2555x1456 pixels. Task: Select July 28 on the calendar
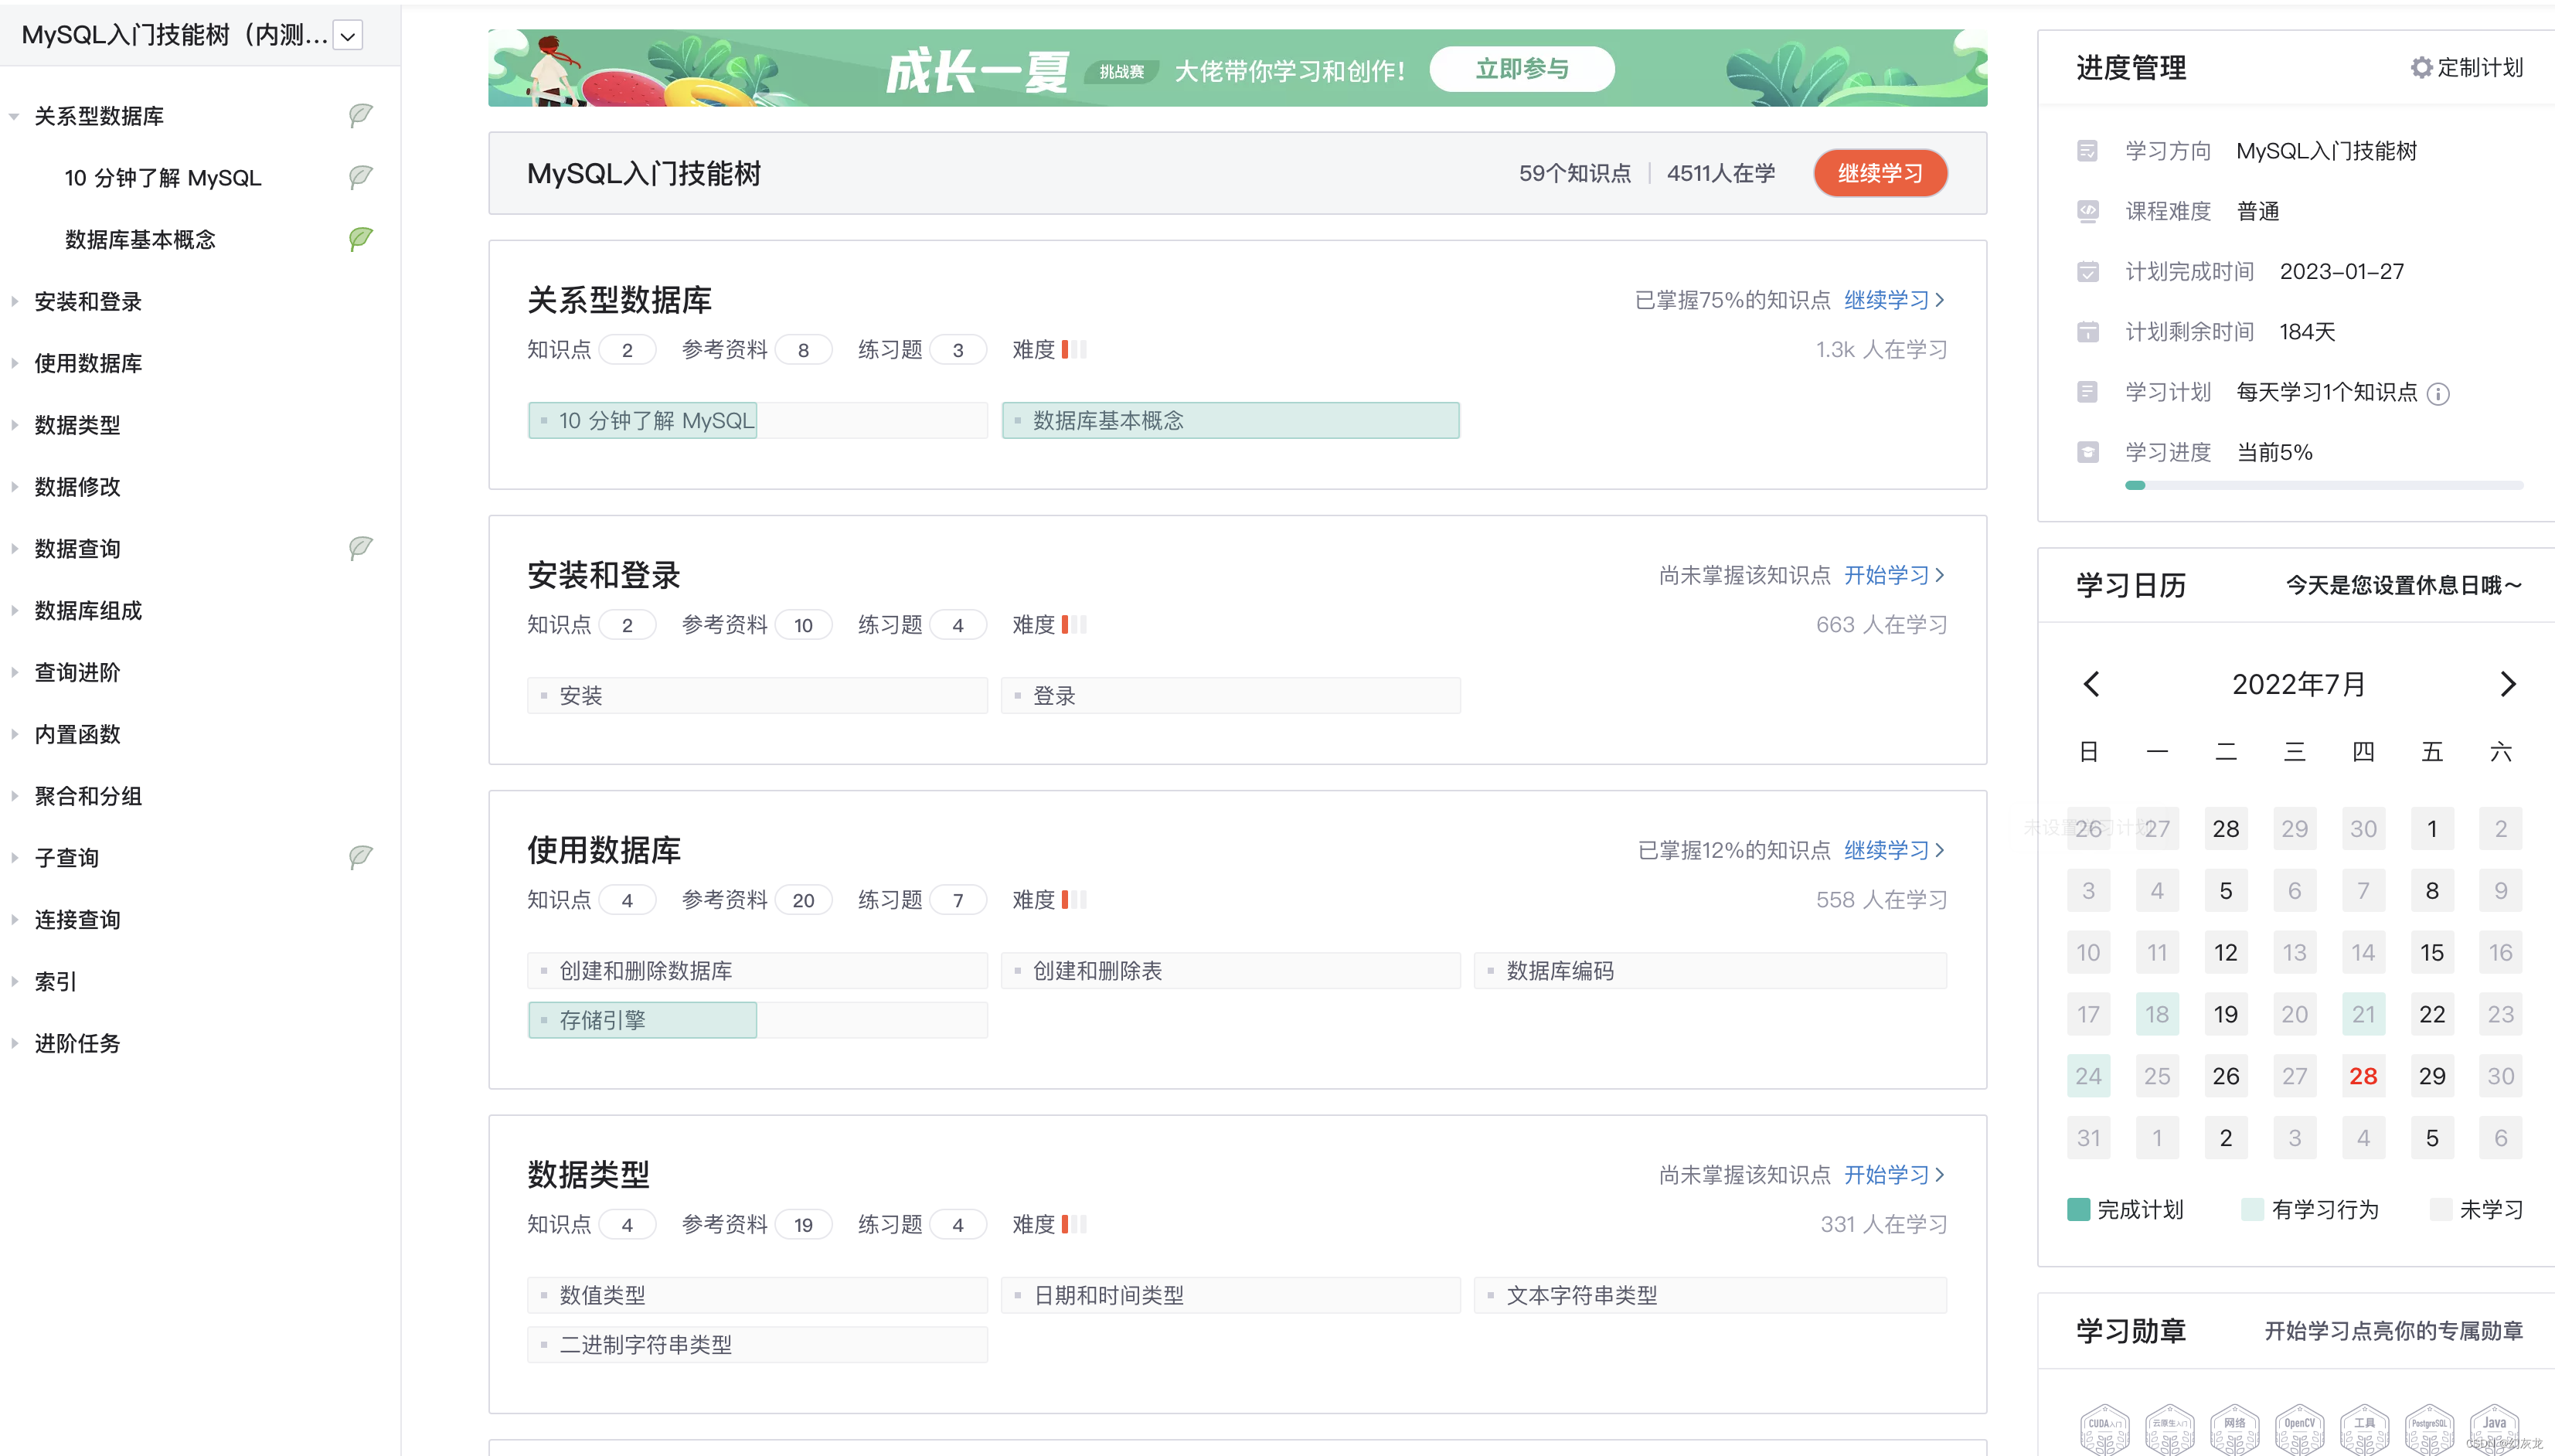click(2364, 1075)
